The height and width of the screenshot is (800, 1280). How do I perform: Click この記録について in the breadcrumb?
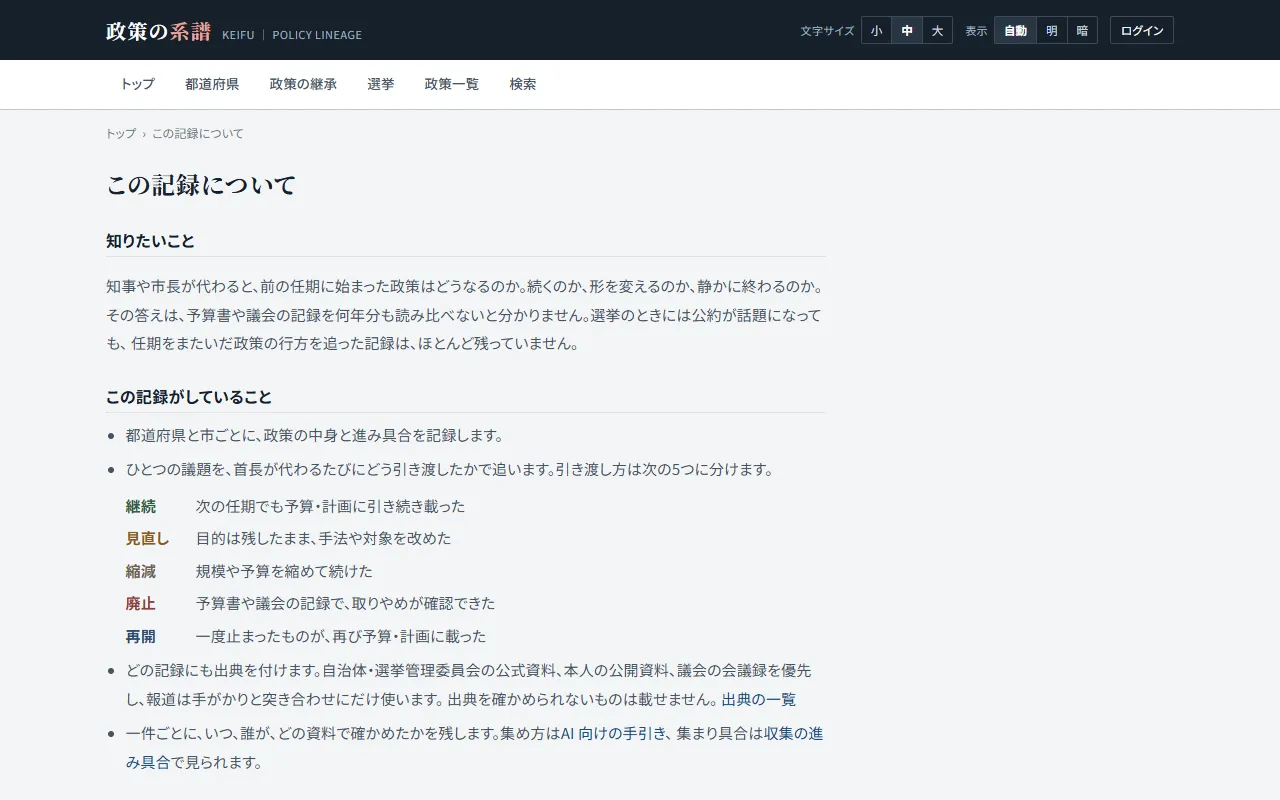pyautogui.click(x=198, y=133)
